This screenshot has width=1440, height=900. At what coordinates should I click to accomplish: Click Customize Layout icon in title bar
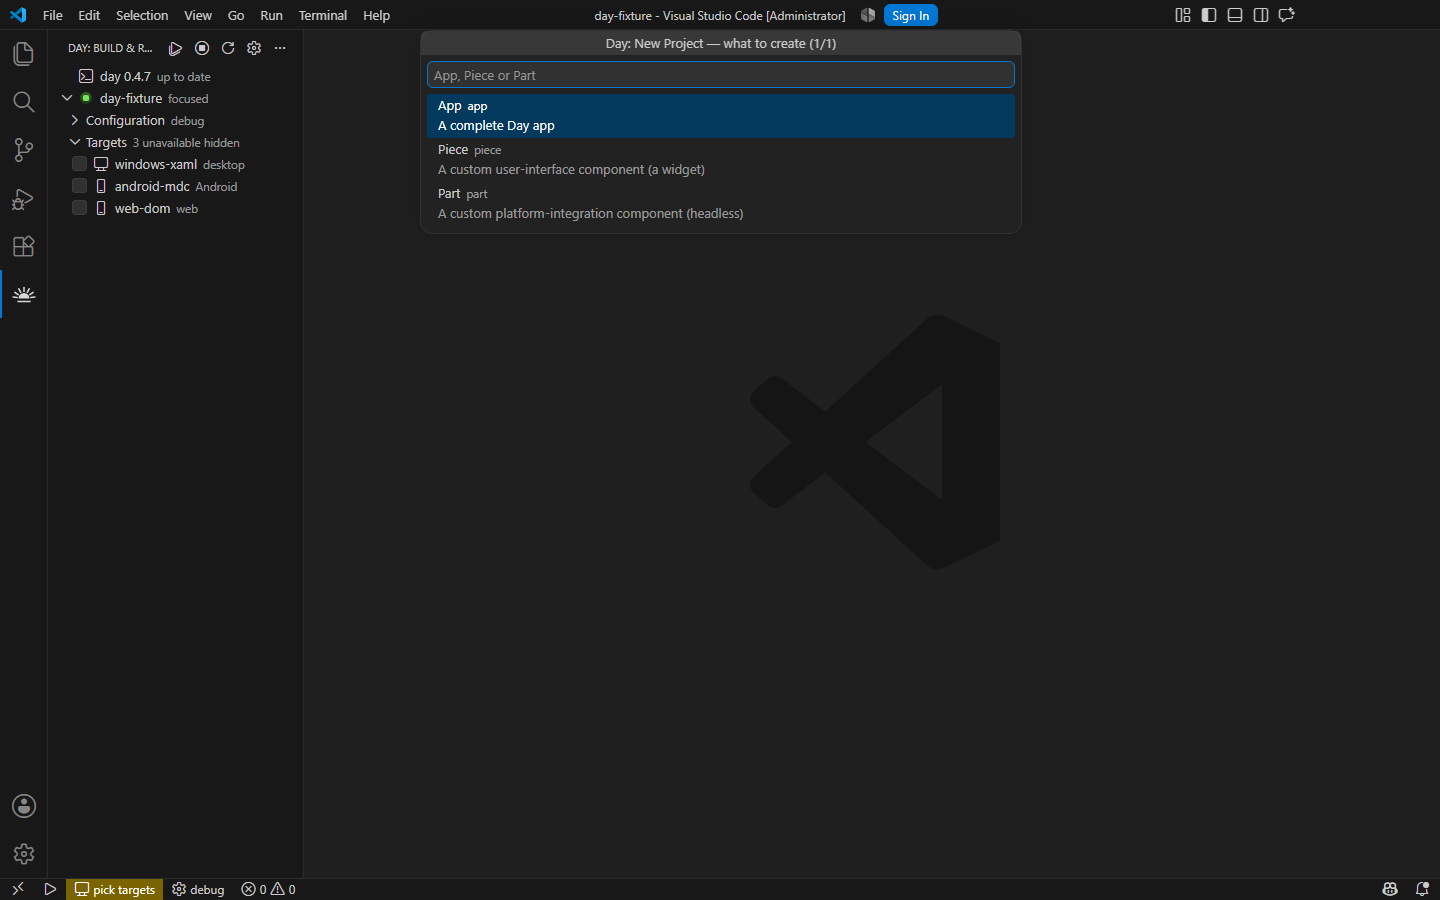pos(1183,15)
